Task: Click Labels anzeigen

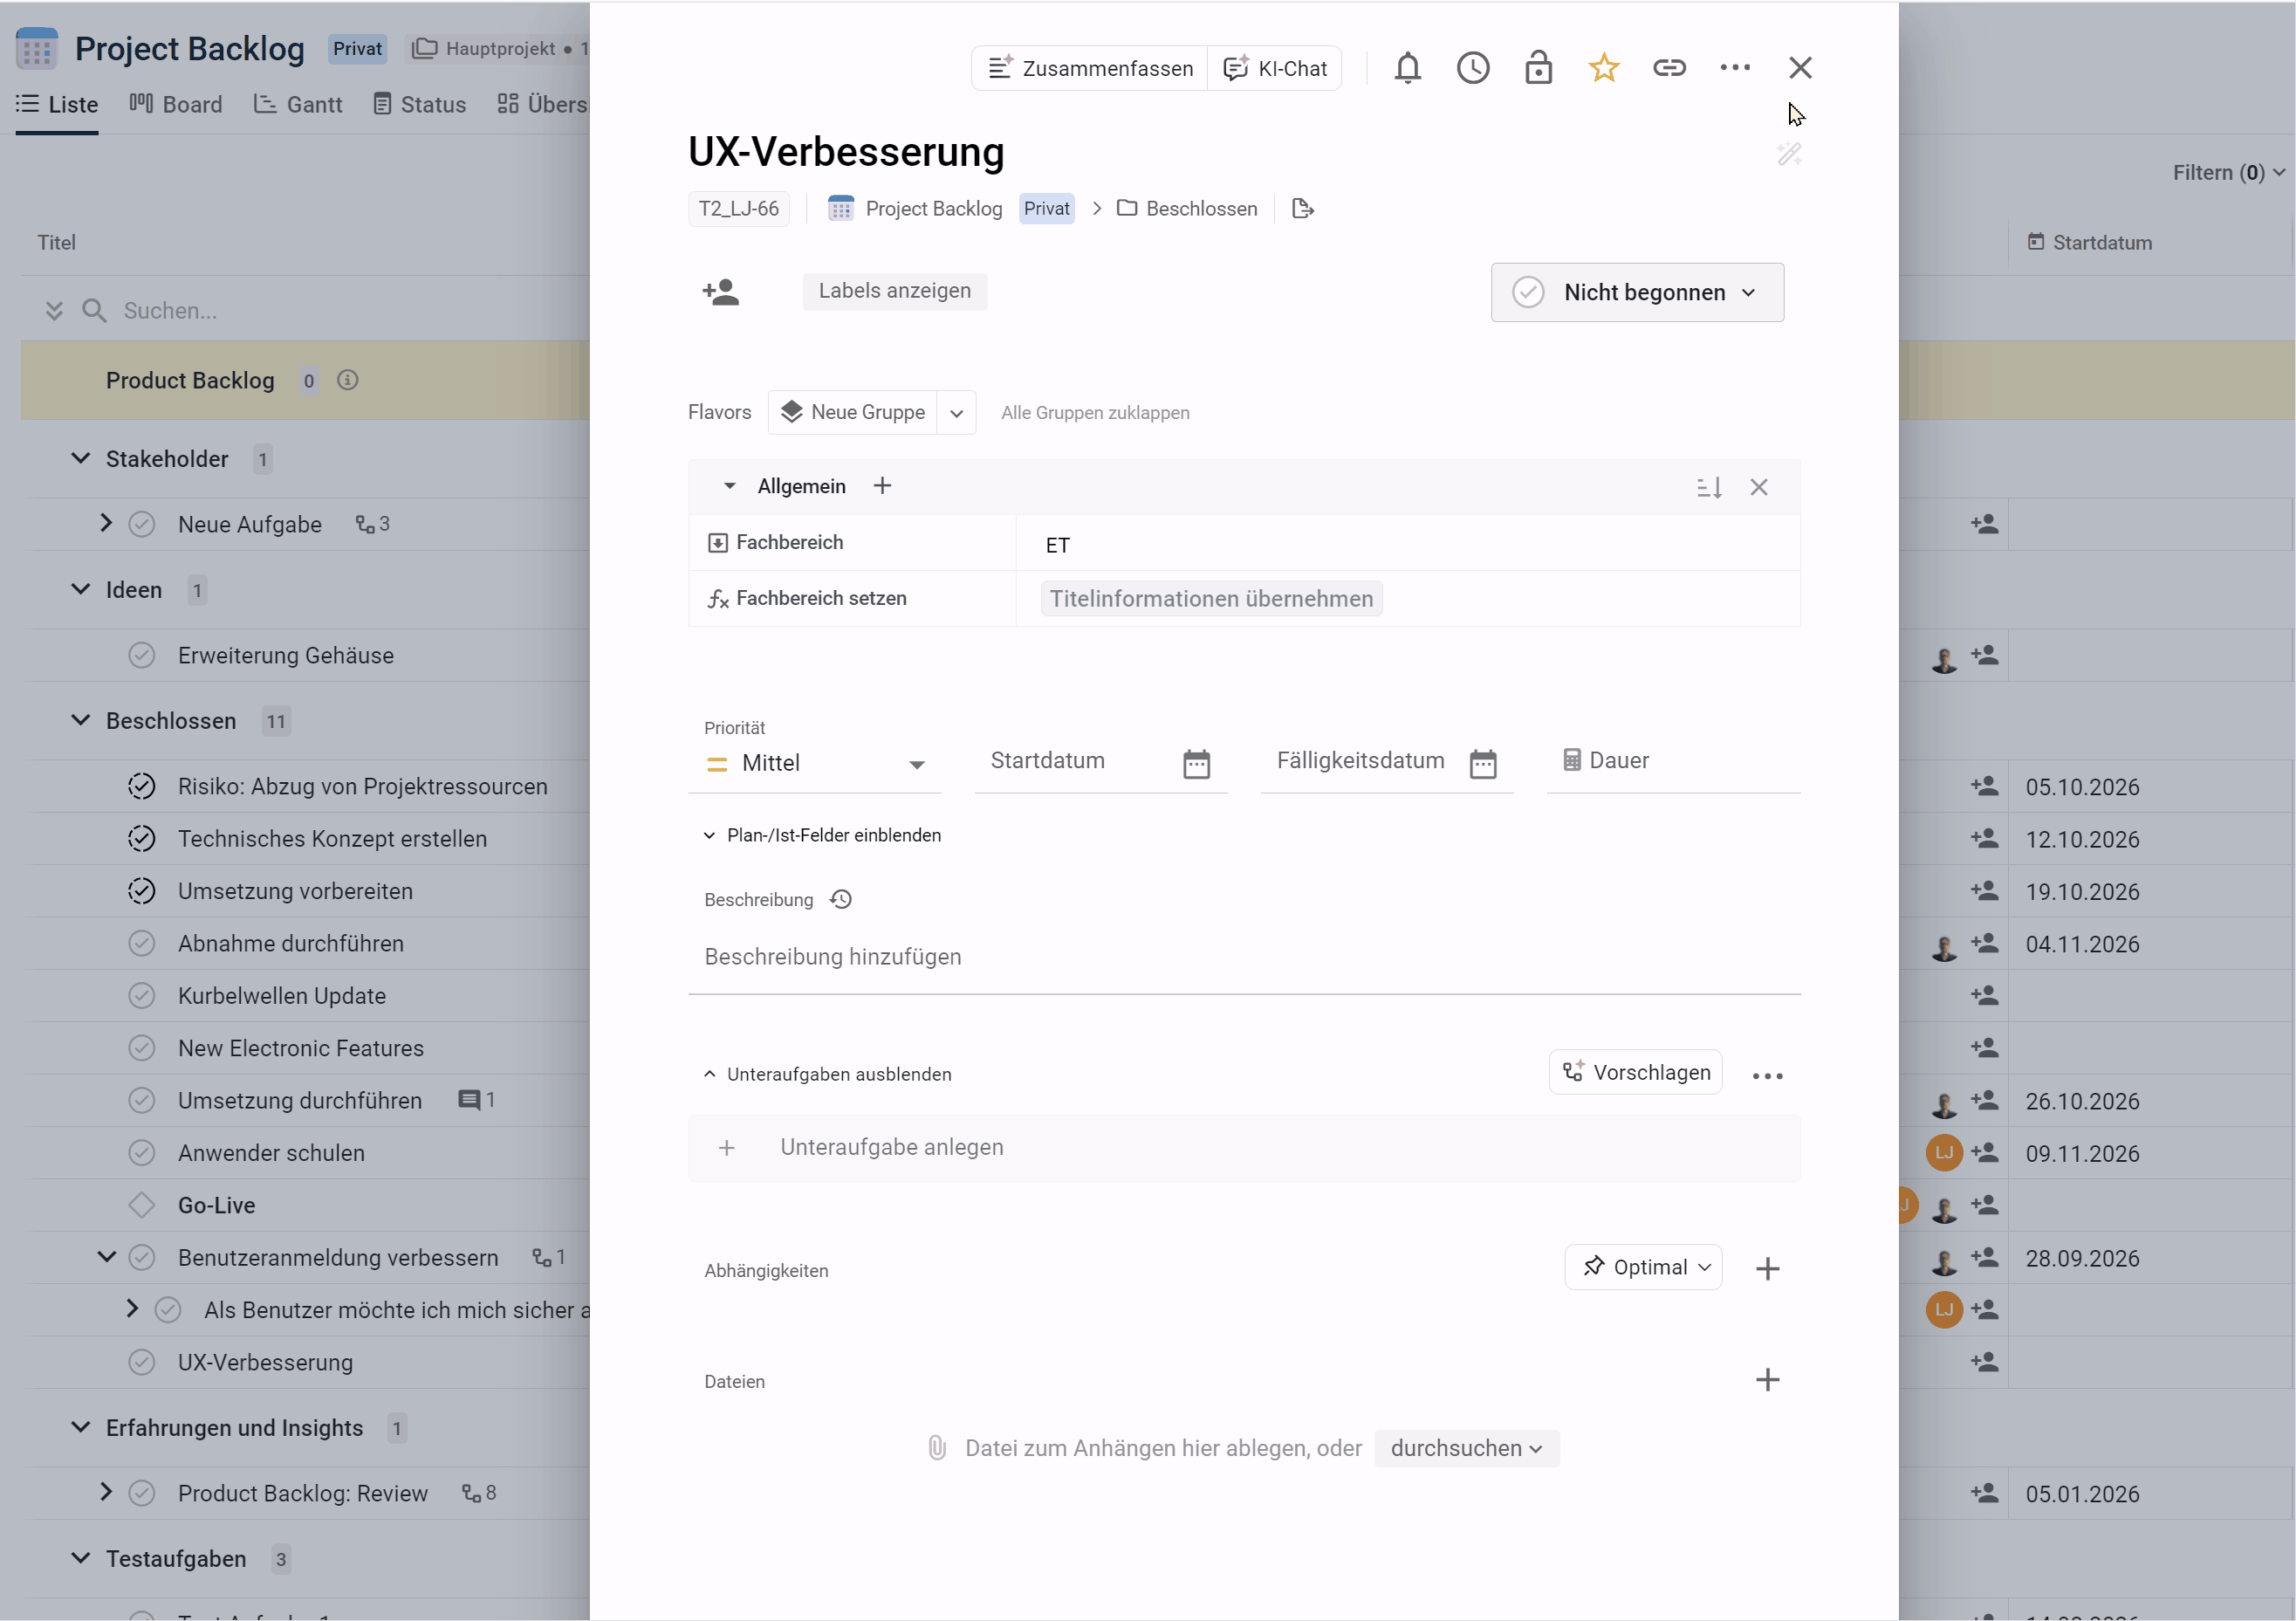Action: (x=894, y=291)
